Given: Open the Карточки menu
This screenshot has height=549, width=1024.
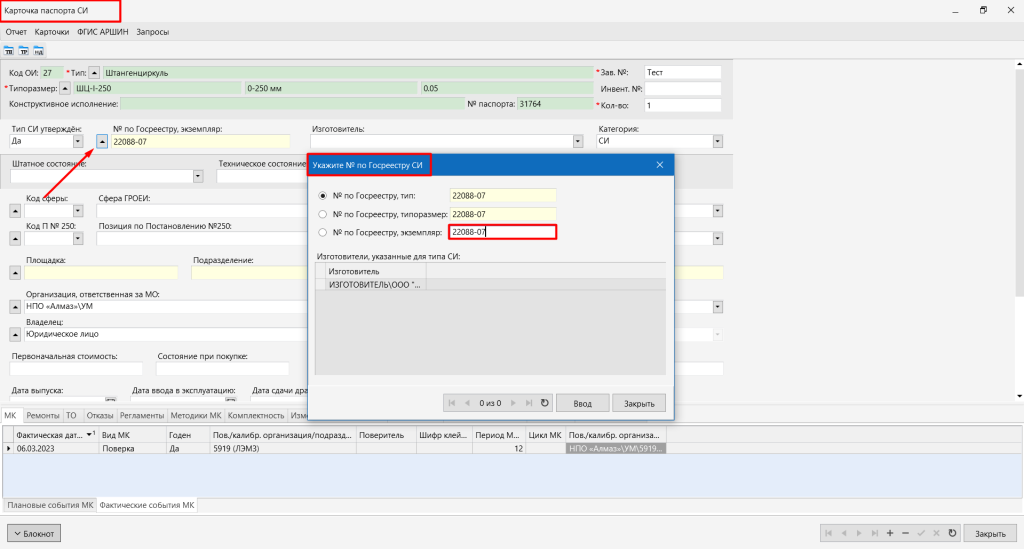Looking at the screenshot, I should point(52,31).
